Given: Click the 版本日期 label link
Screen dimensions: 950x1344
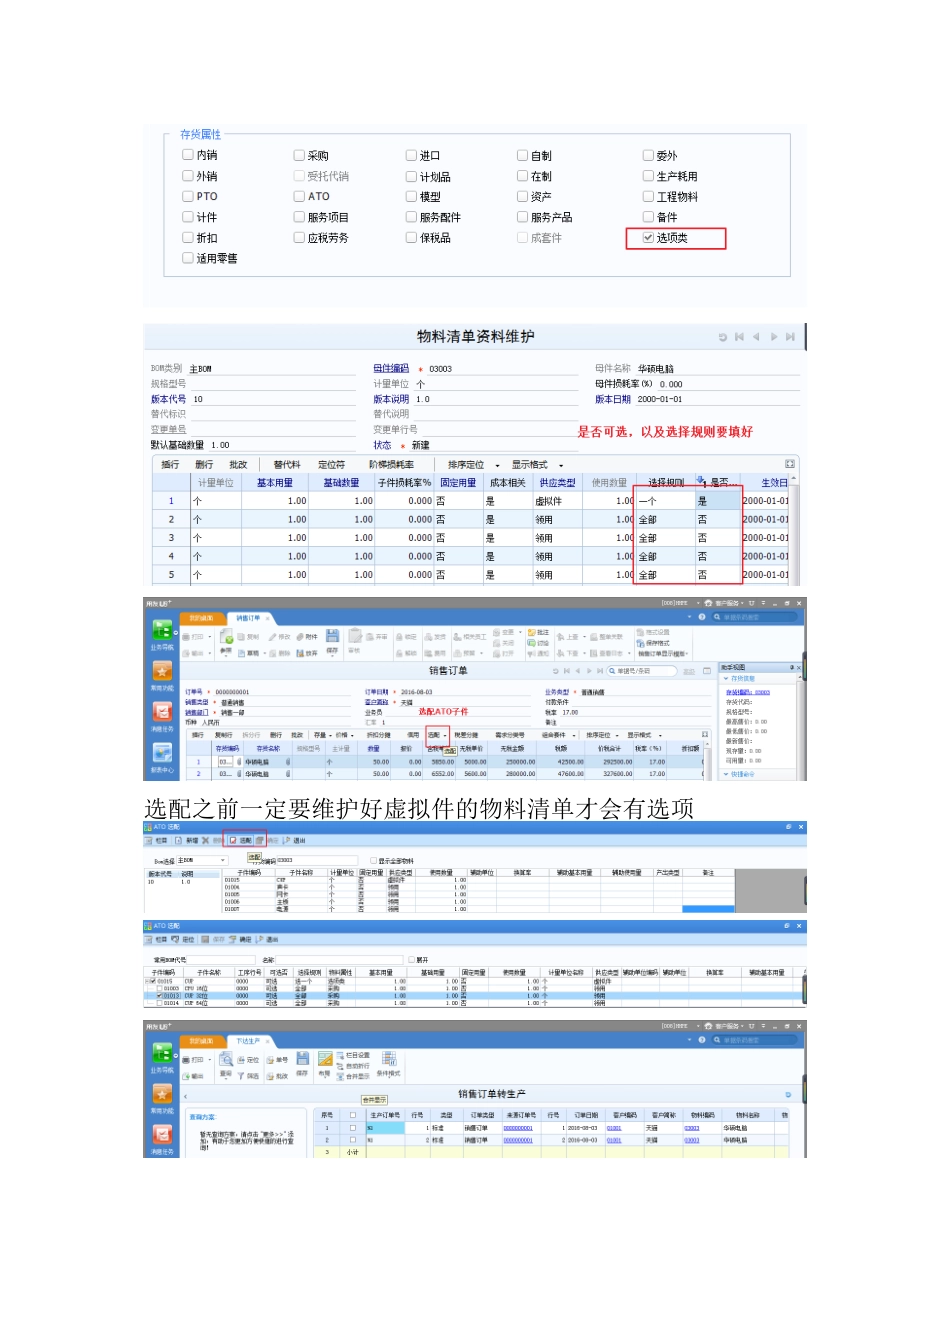Looking at the screenshot, I should [x=613, y=399].
